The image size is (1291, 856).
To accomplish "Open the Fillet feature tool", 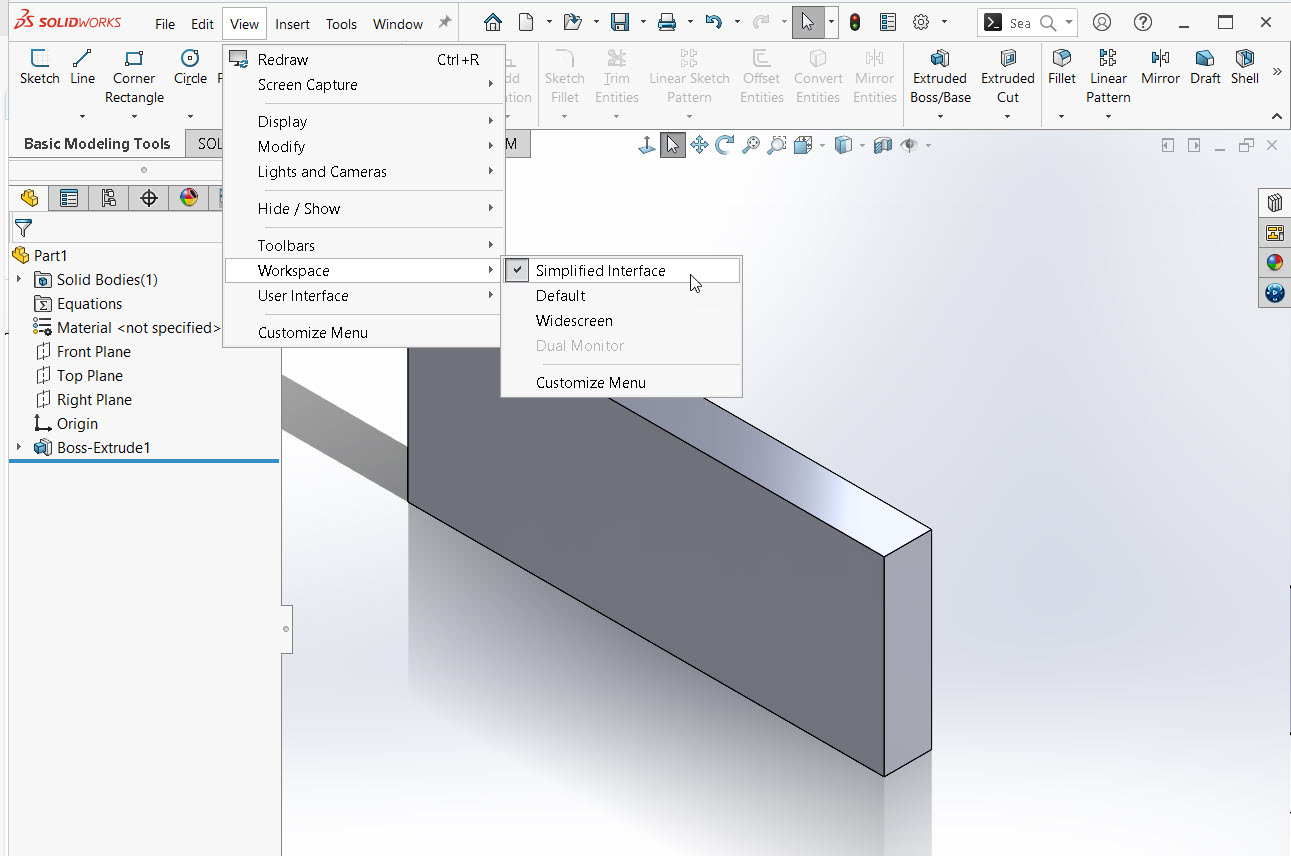I will coord(1061,70).
